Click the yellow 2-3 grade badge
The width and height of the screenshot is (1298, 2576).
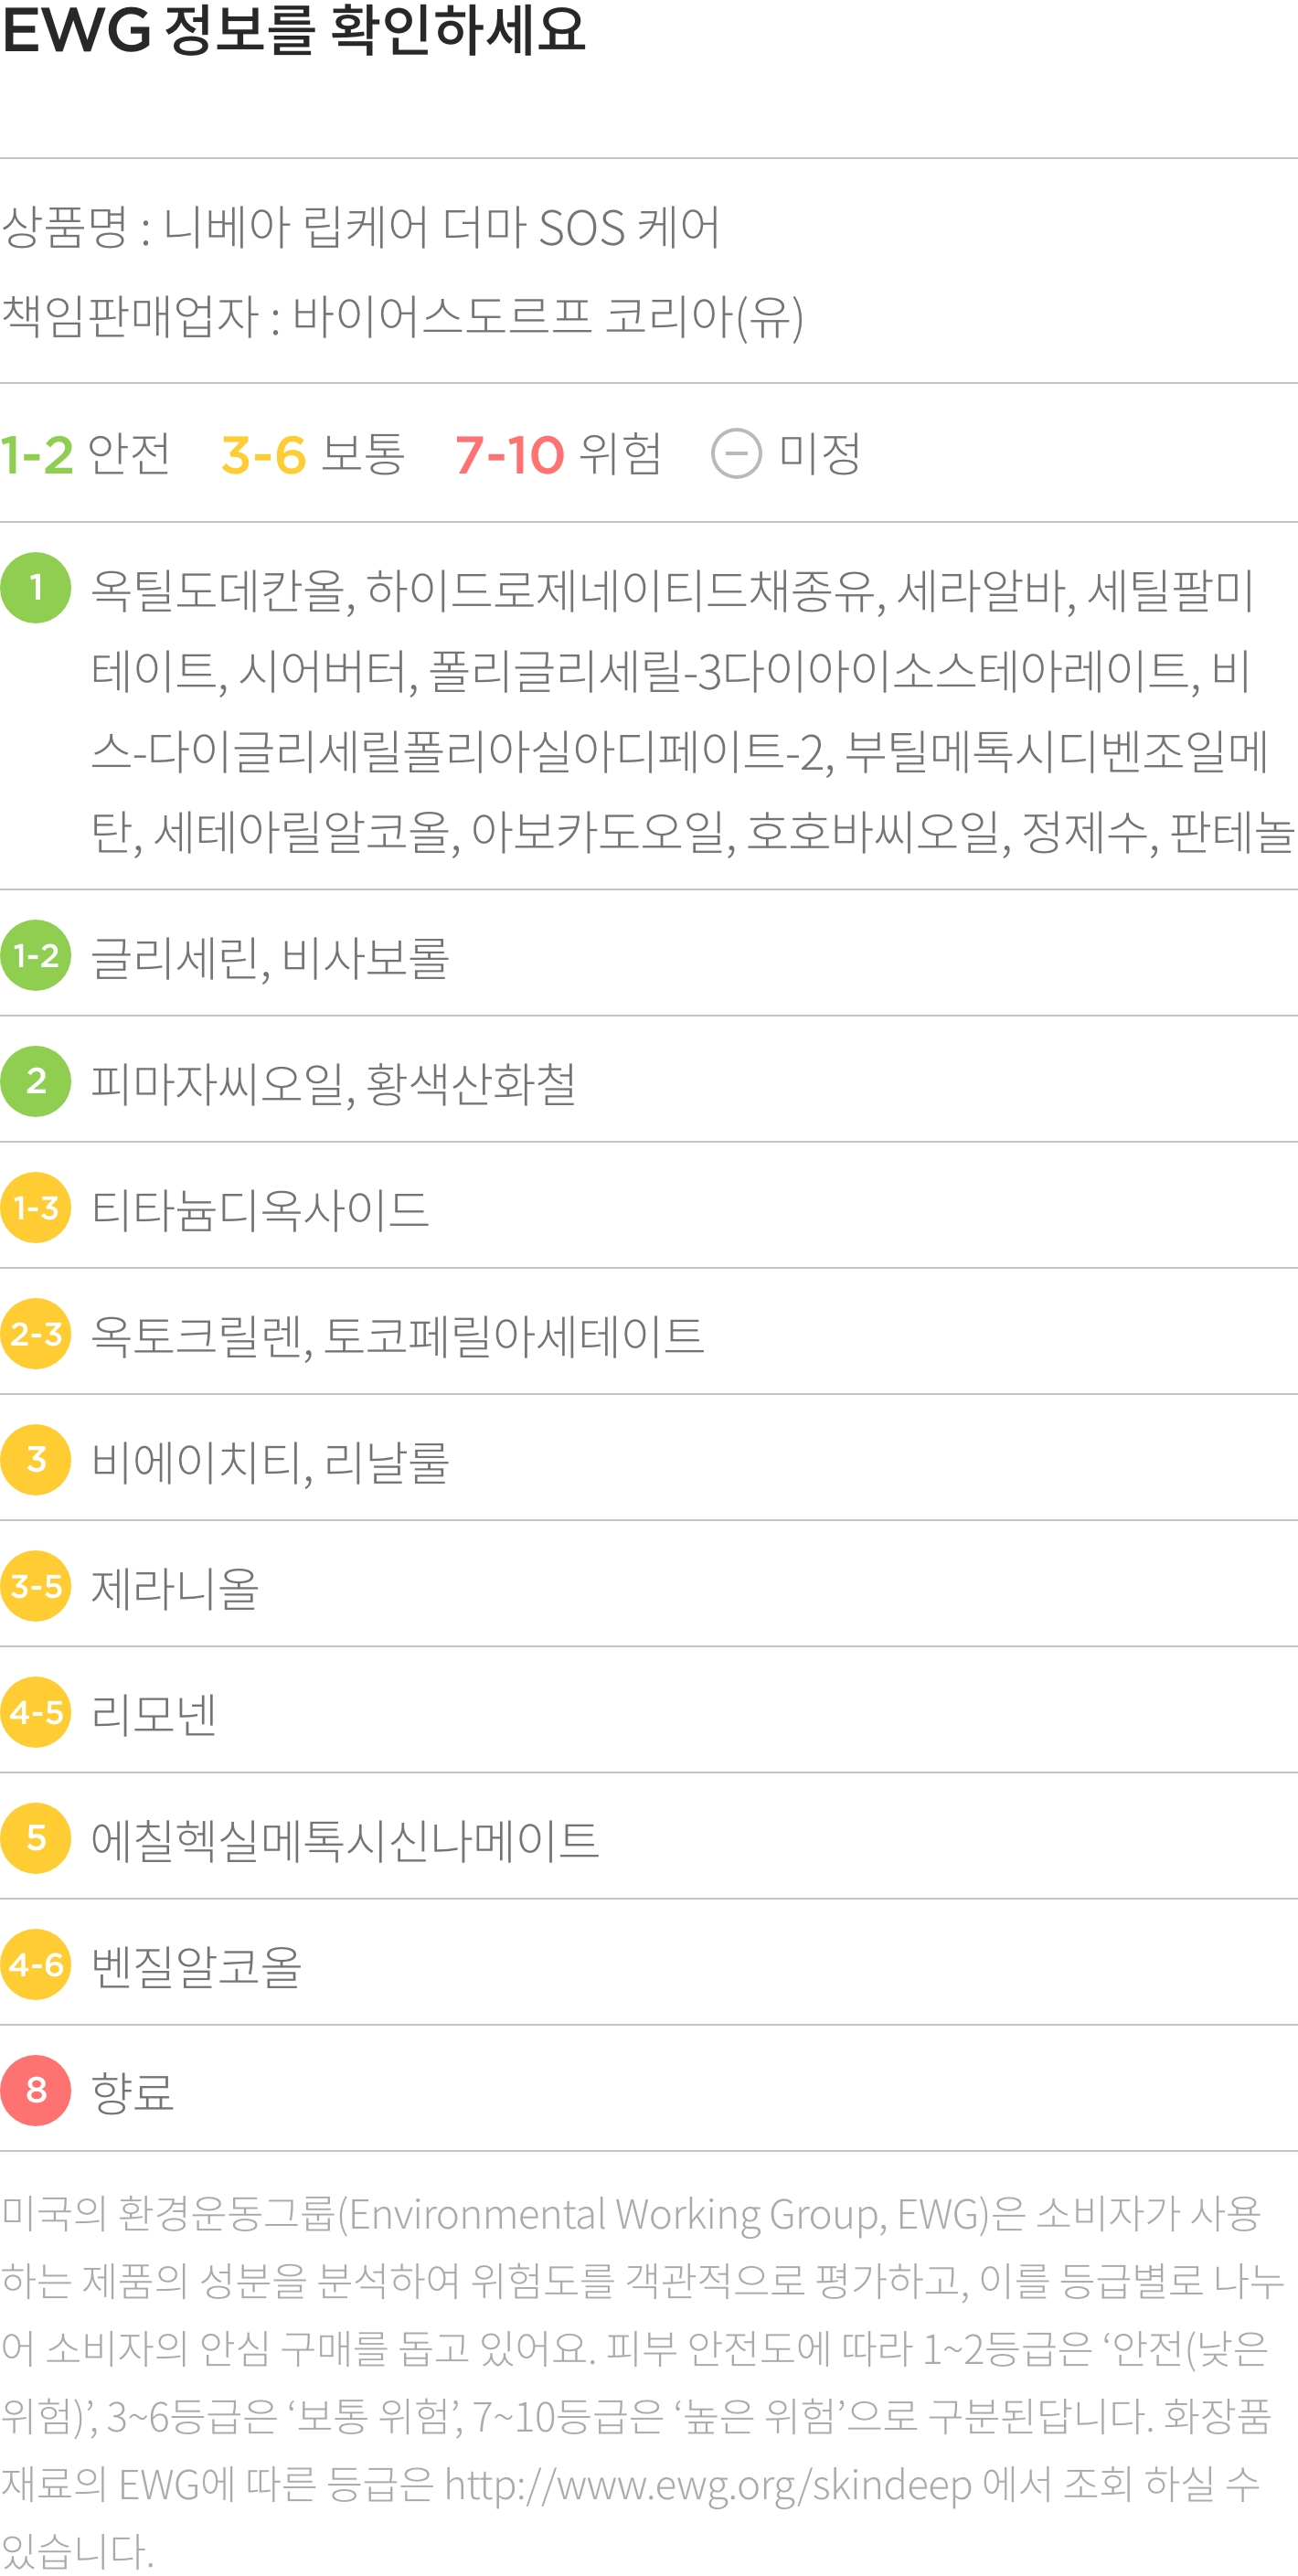tap(36, 1333)
